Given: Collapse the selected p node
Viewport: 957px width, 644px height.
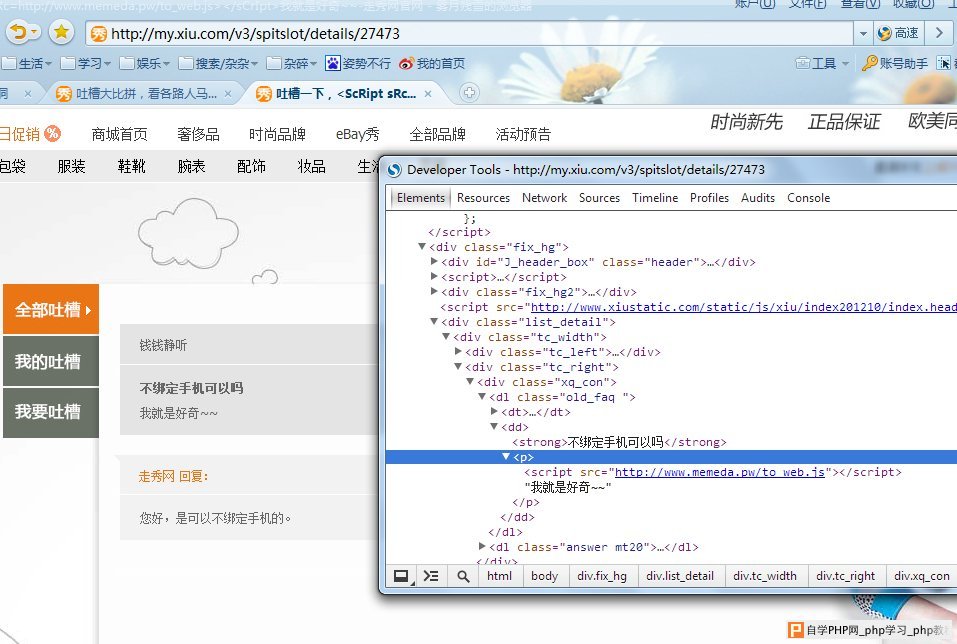Looking at the screenshot, I should 506,456.
